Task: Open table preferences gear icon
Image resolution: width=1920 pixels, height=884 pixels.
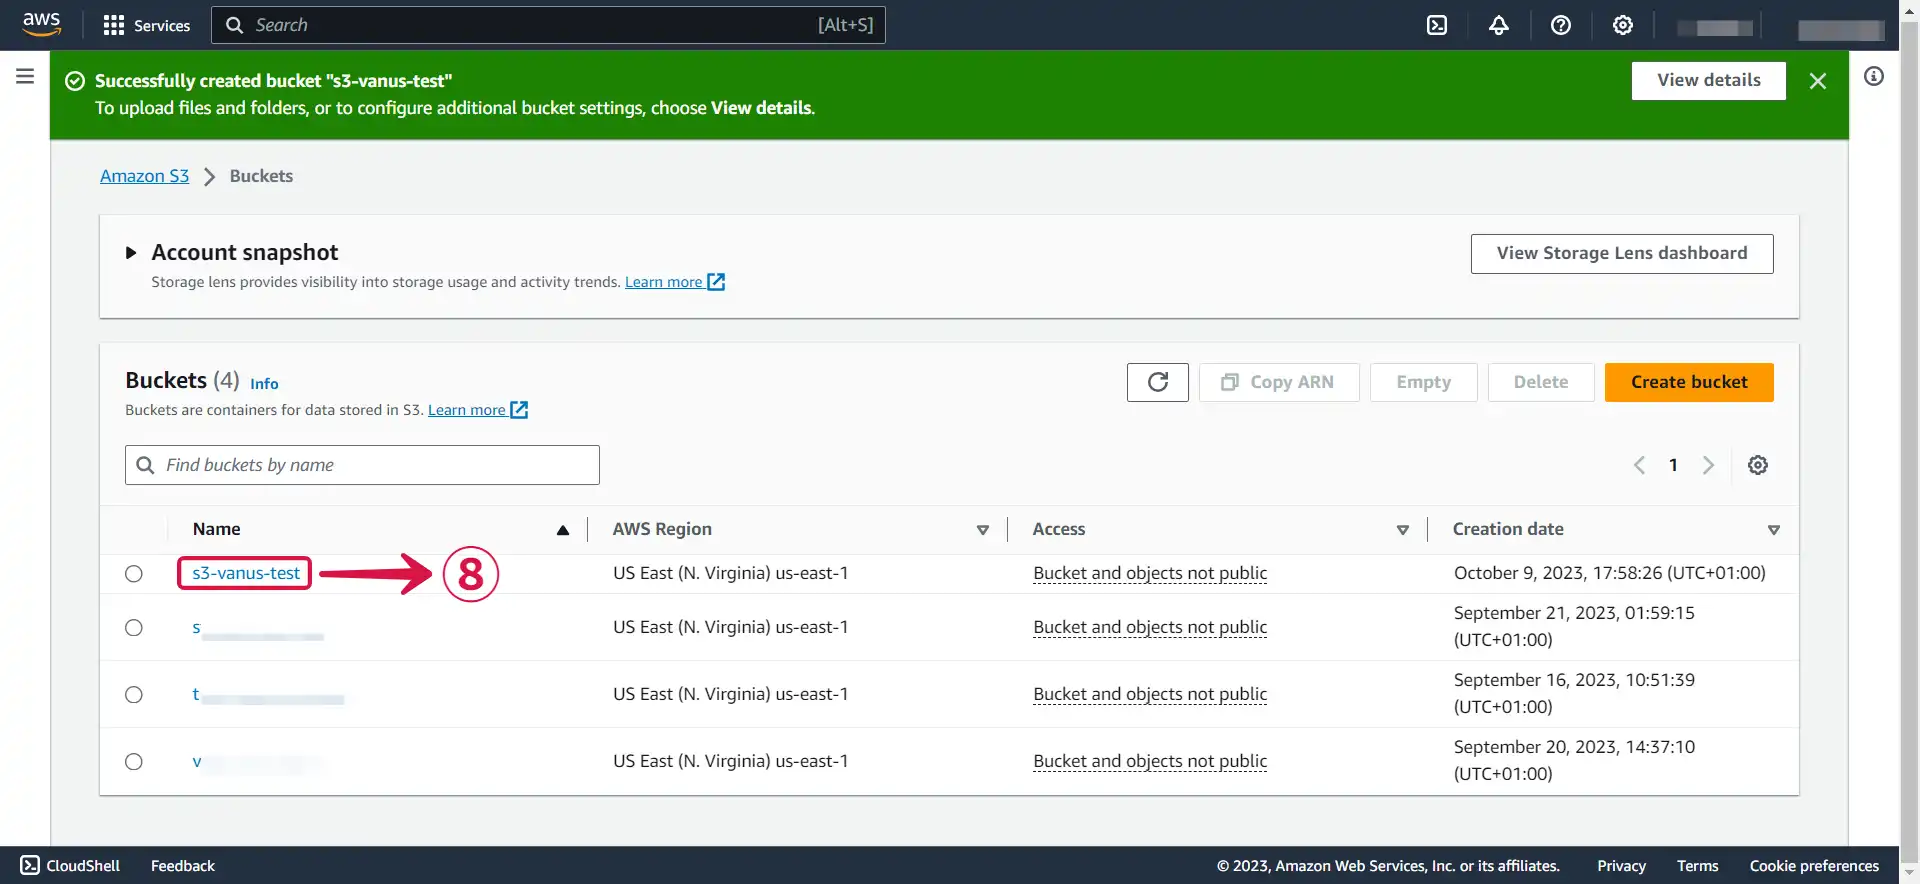Action: coord(1757,465)
